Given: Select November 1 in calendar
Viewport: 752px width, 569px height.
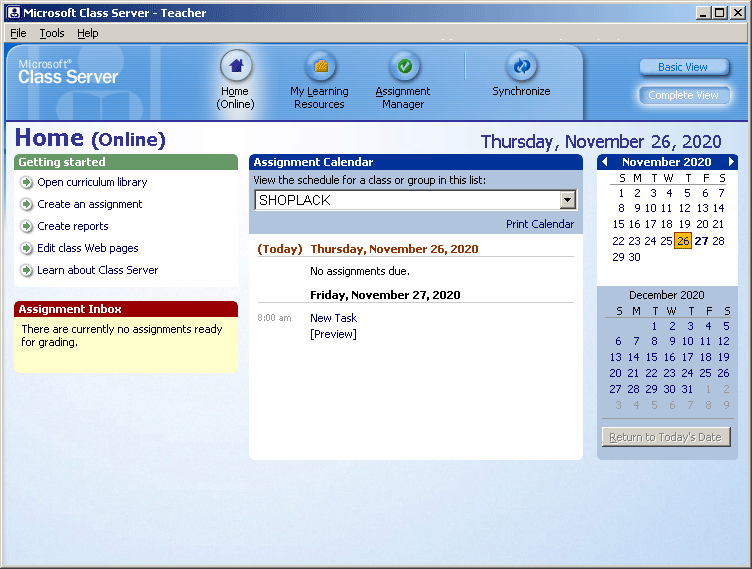Looking at the screenshot, I should [x=622, y=193].
